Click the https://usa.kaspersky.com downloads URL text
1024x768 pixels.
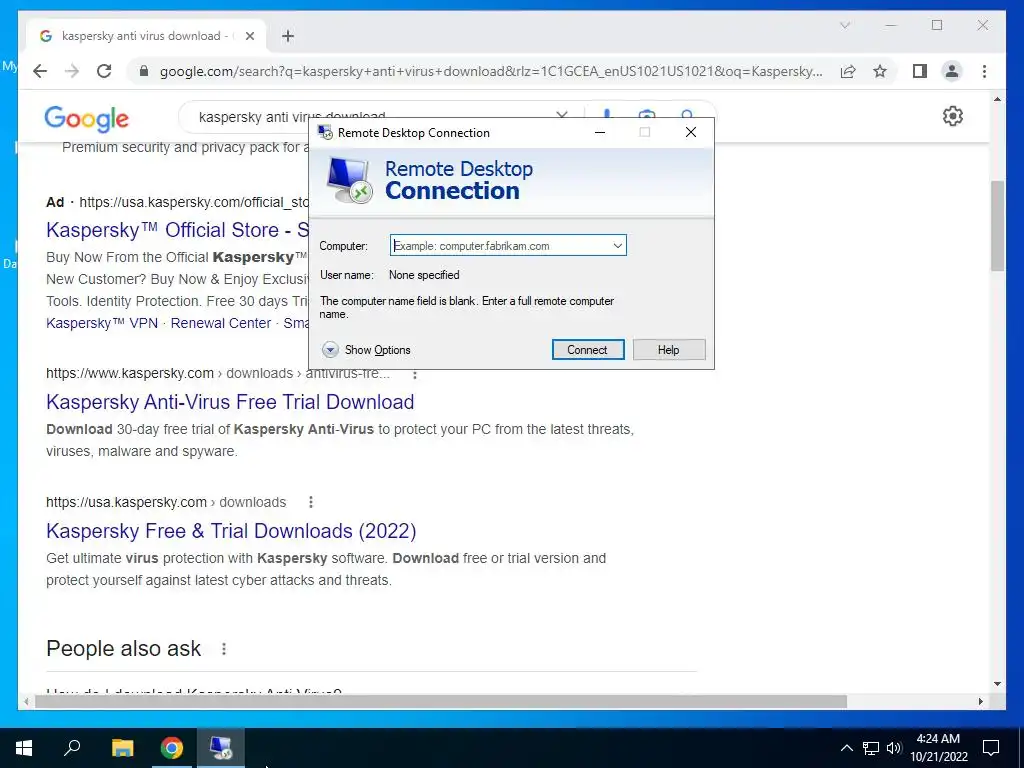pyautogui.click(x=166, y=502)
